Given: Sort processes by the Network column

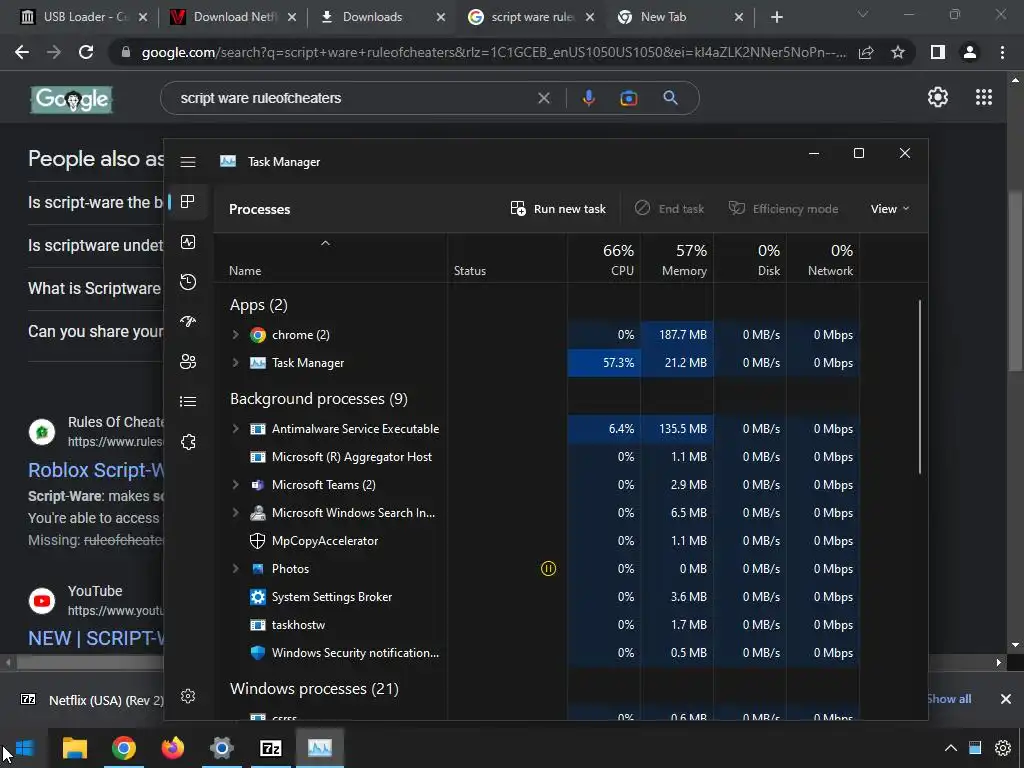Looking at the screenshot, I should point(824,259).
